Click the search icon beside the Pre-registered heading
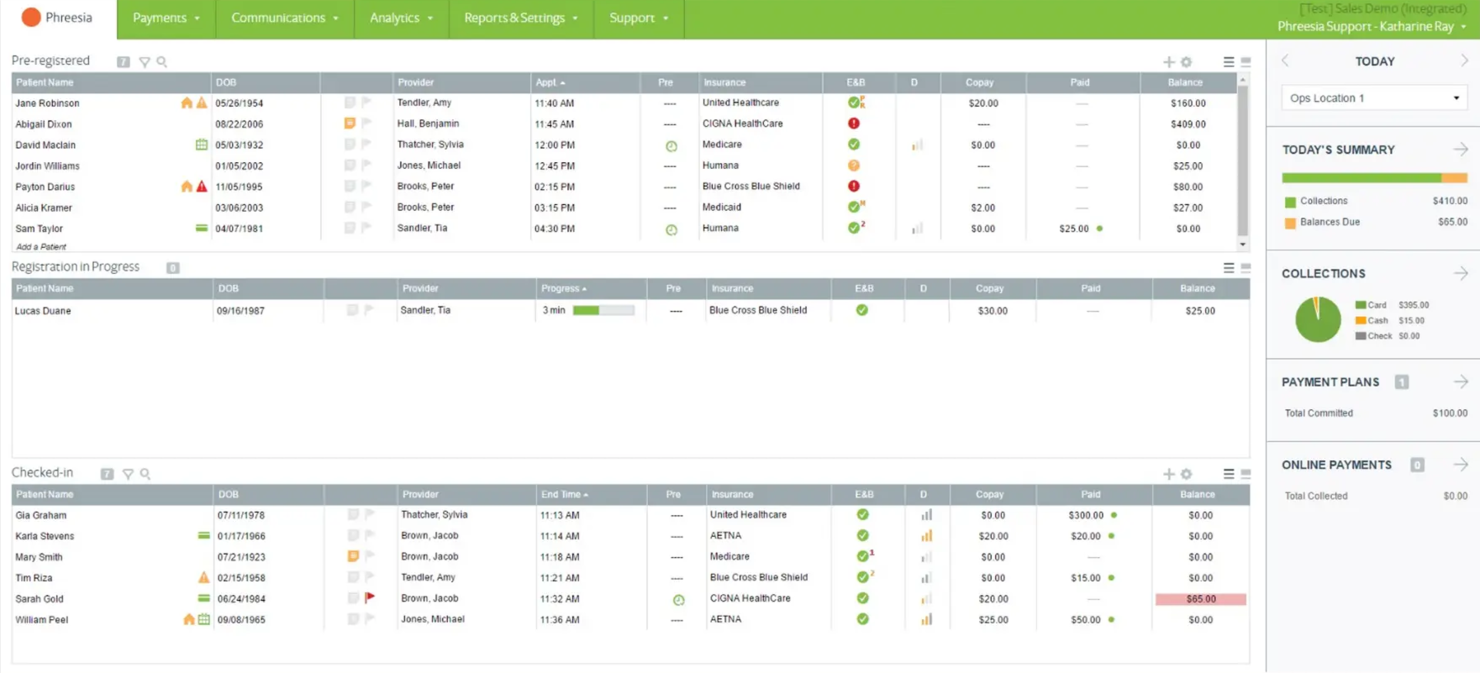The width and height of the screenshot is (1480, 673). point(162,62)
